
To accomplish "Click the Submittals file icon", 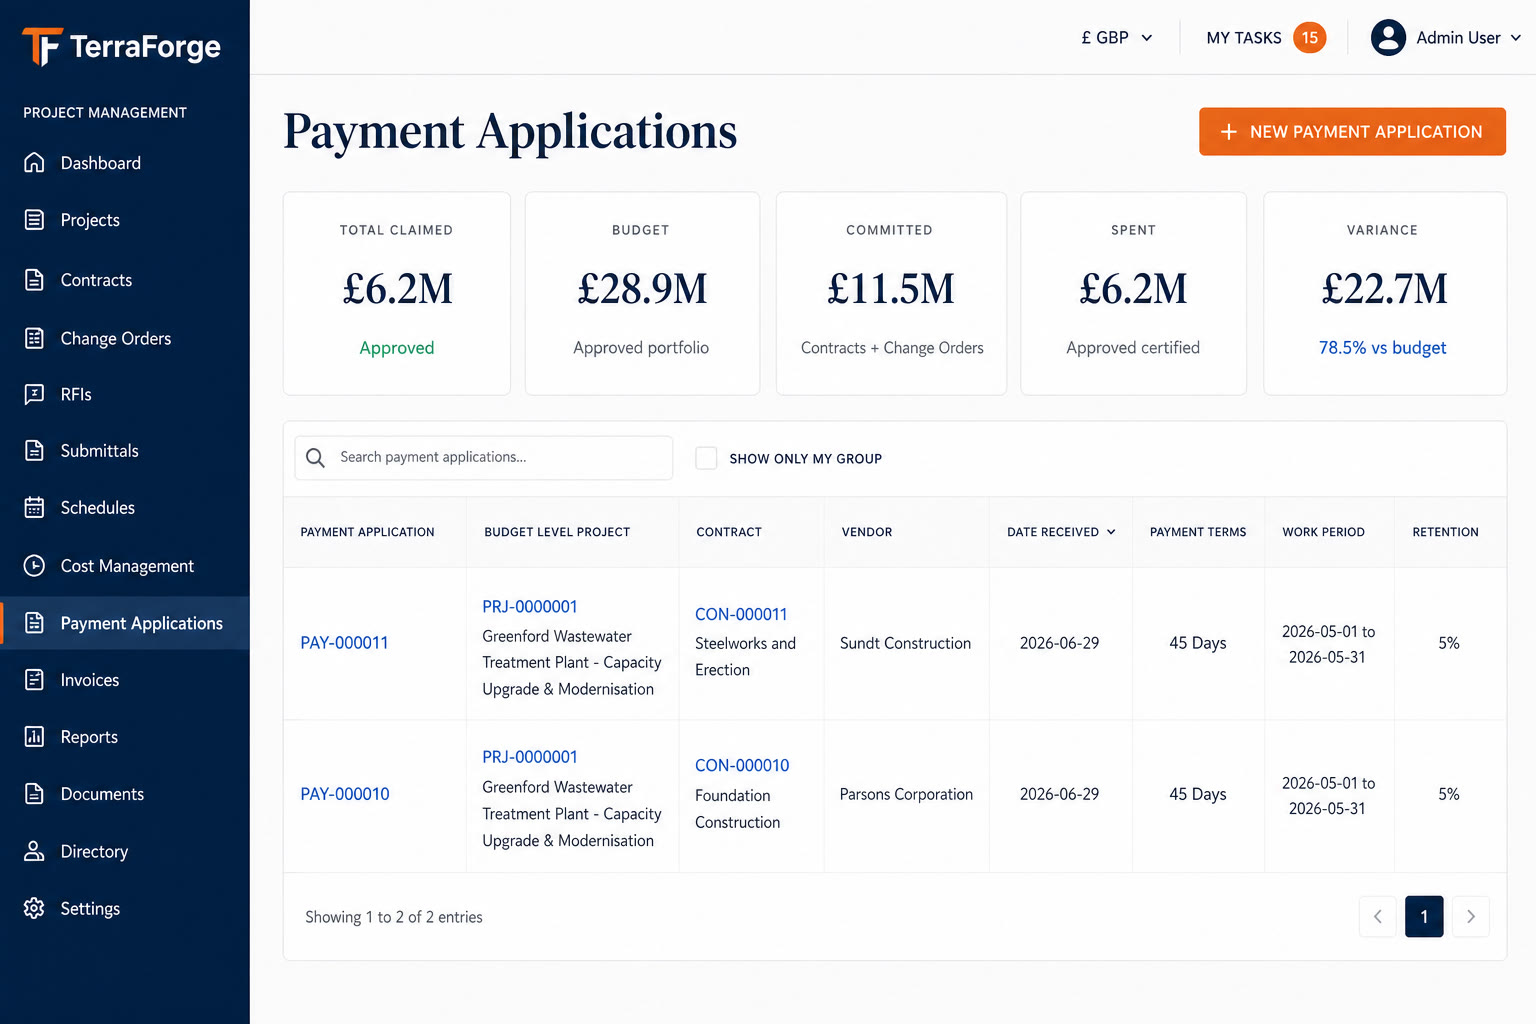I will point(34,450).
